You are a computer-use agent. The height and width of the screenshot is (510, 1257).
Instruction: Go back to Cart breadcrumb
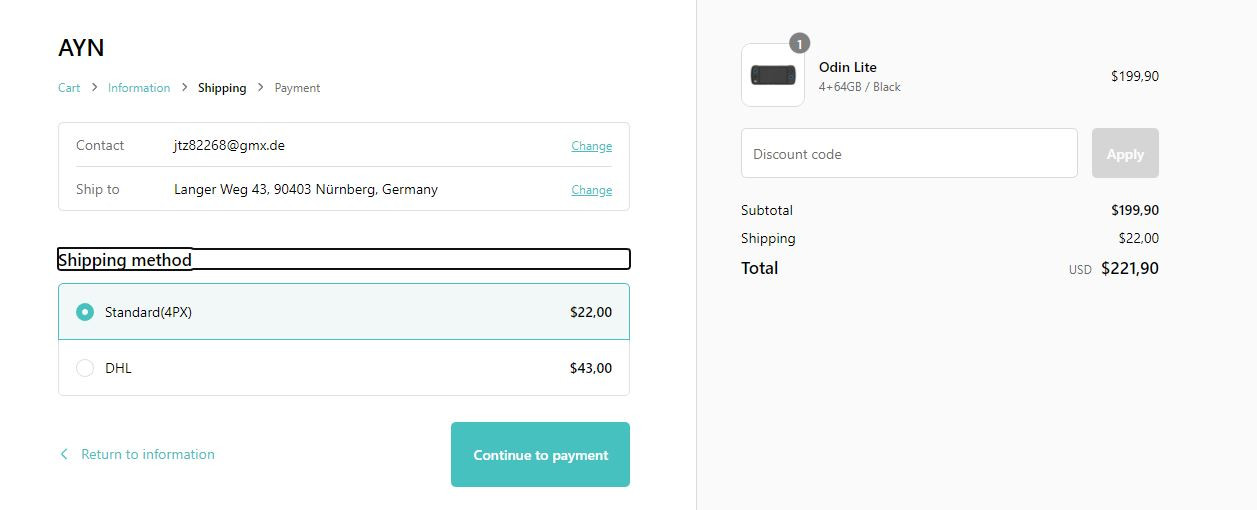(69, 88)
